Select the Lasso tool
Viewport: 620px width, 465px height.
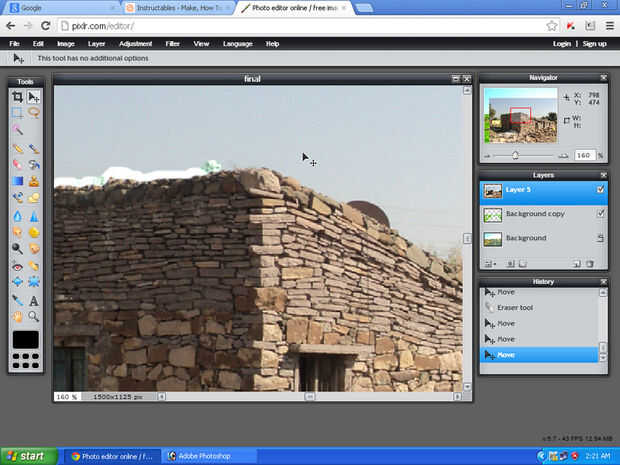click(x=34, y=113)
